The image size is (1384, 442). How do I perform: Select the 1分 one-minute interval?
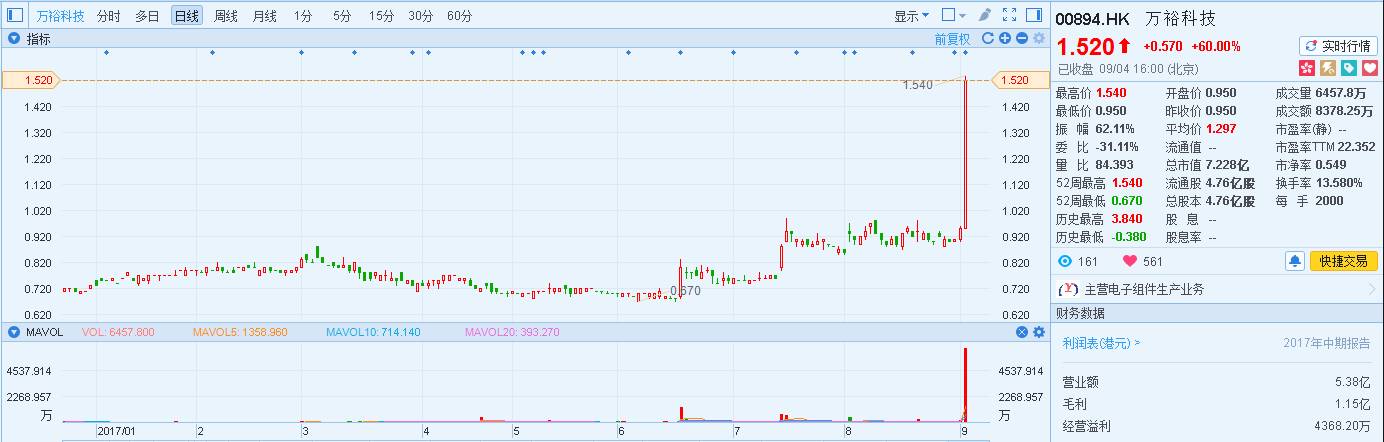(303, 16)
